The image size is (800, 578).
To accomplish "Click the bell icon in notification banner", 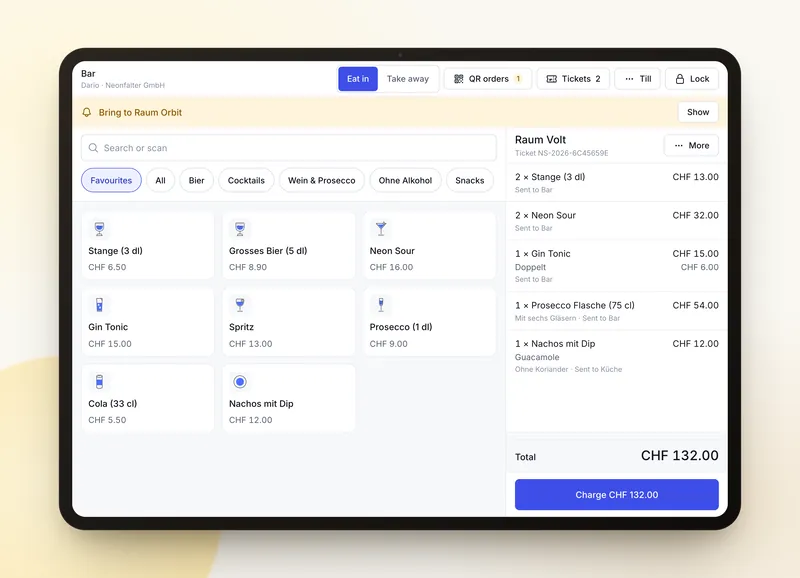I will (87, 112).
